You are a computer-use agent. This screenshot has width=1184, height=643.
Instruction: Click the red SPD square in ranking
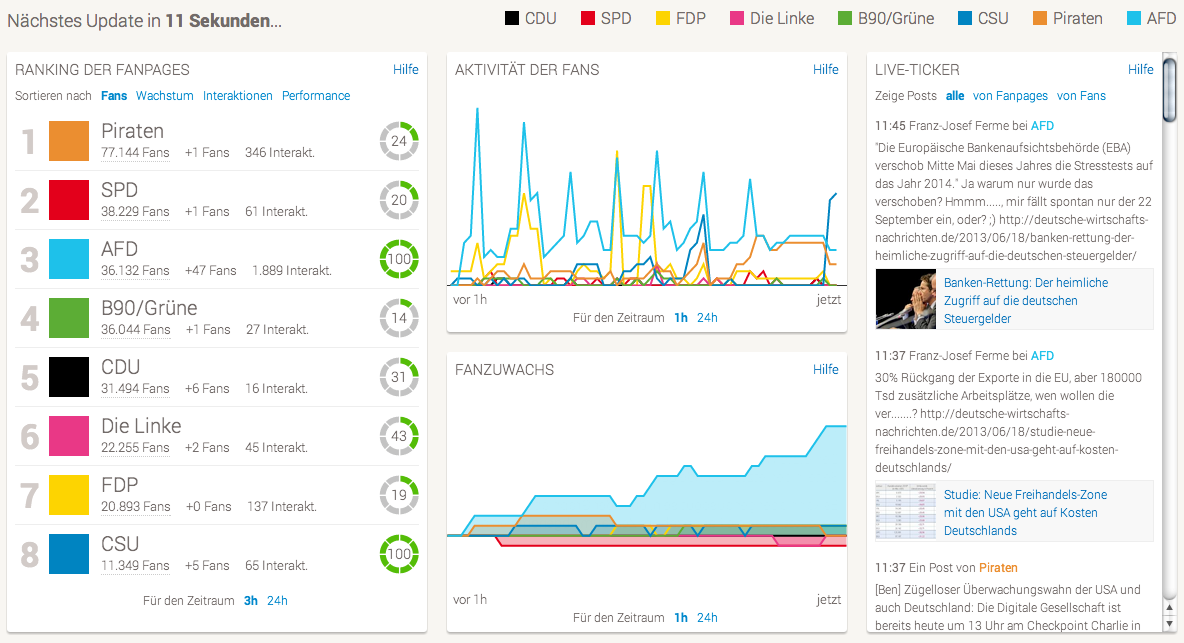click(x=69, y=200)
